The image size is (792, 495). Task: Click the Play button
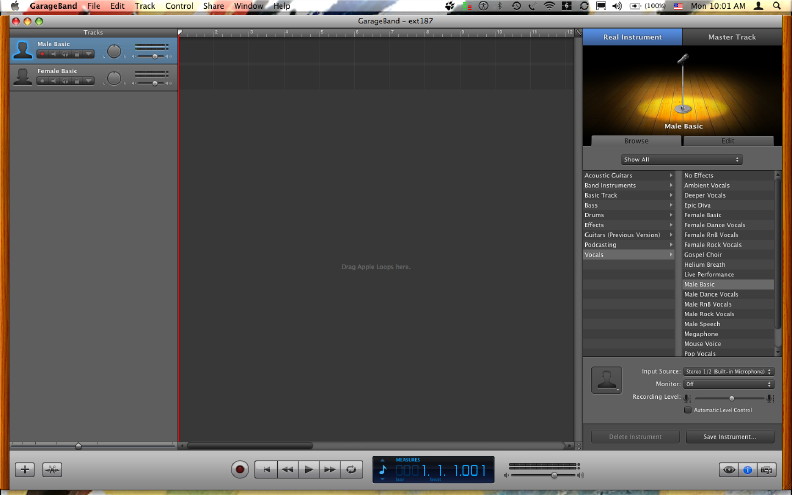click(x=309, y=469)
